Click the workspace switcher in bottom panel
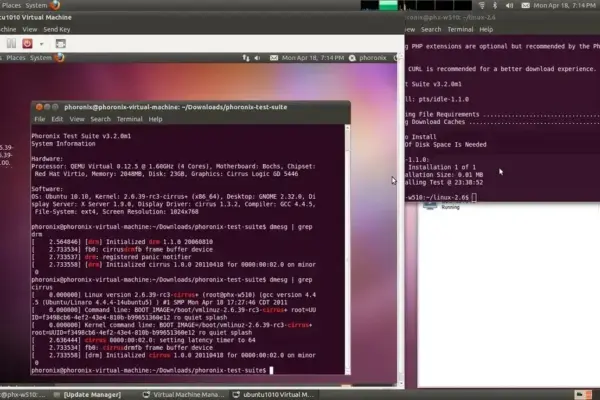The width and height of the screenshot is (600, 400). click(x=583, y=395)
